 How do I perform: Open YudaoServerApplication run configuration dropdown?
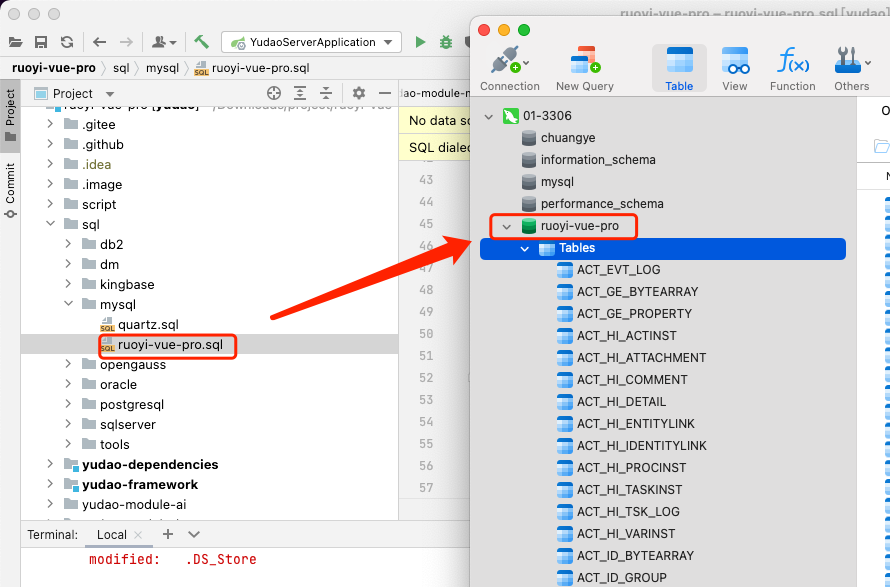click(311, 42)
